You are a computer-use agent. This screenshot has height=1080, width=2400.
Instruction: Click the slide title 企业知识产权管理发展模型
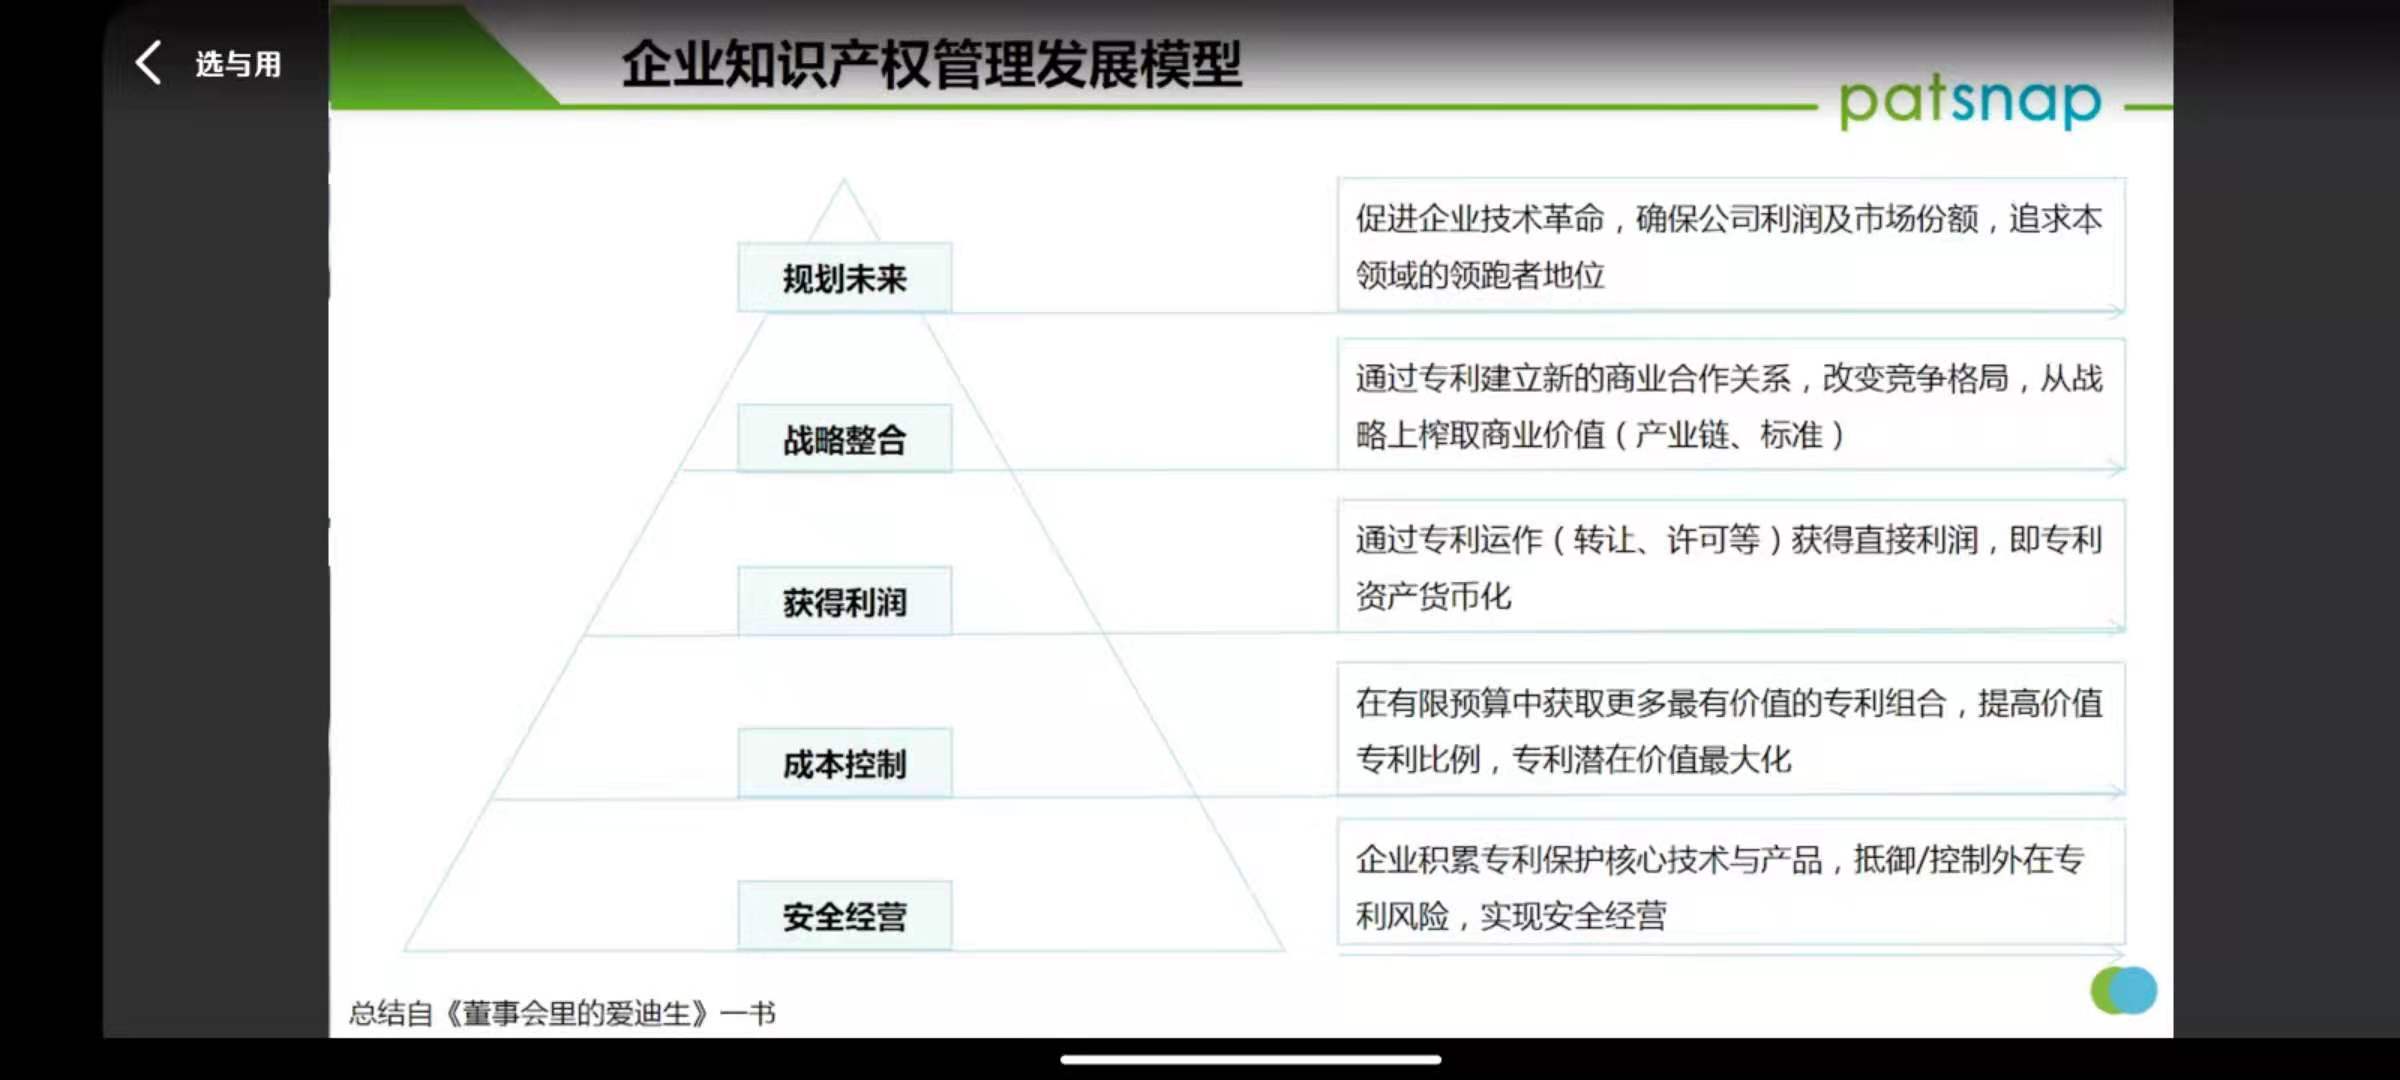tap(931, 65)
